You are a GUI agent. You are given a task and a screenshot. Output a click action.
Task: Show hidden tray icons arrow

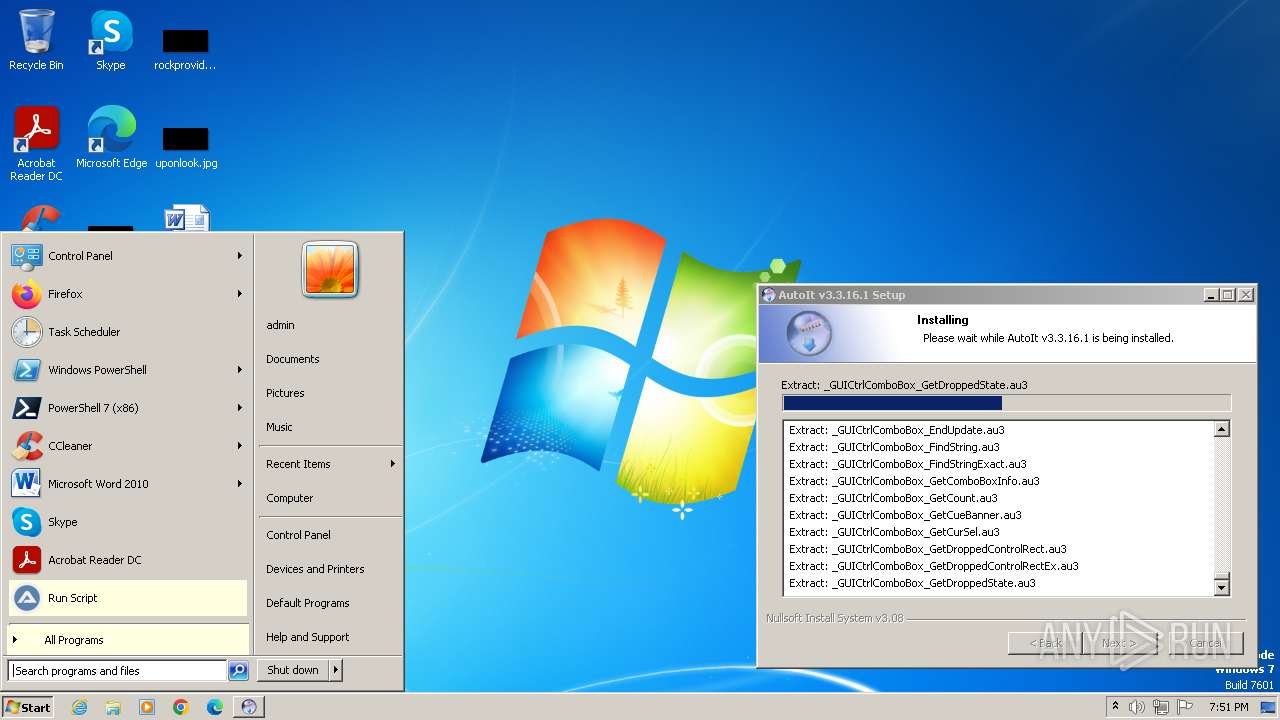tap(1116, 707)
